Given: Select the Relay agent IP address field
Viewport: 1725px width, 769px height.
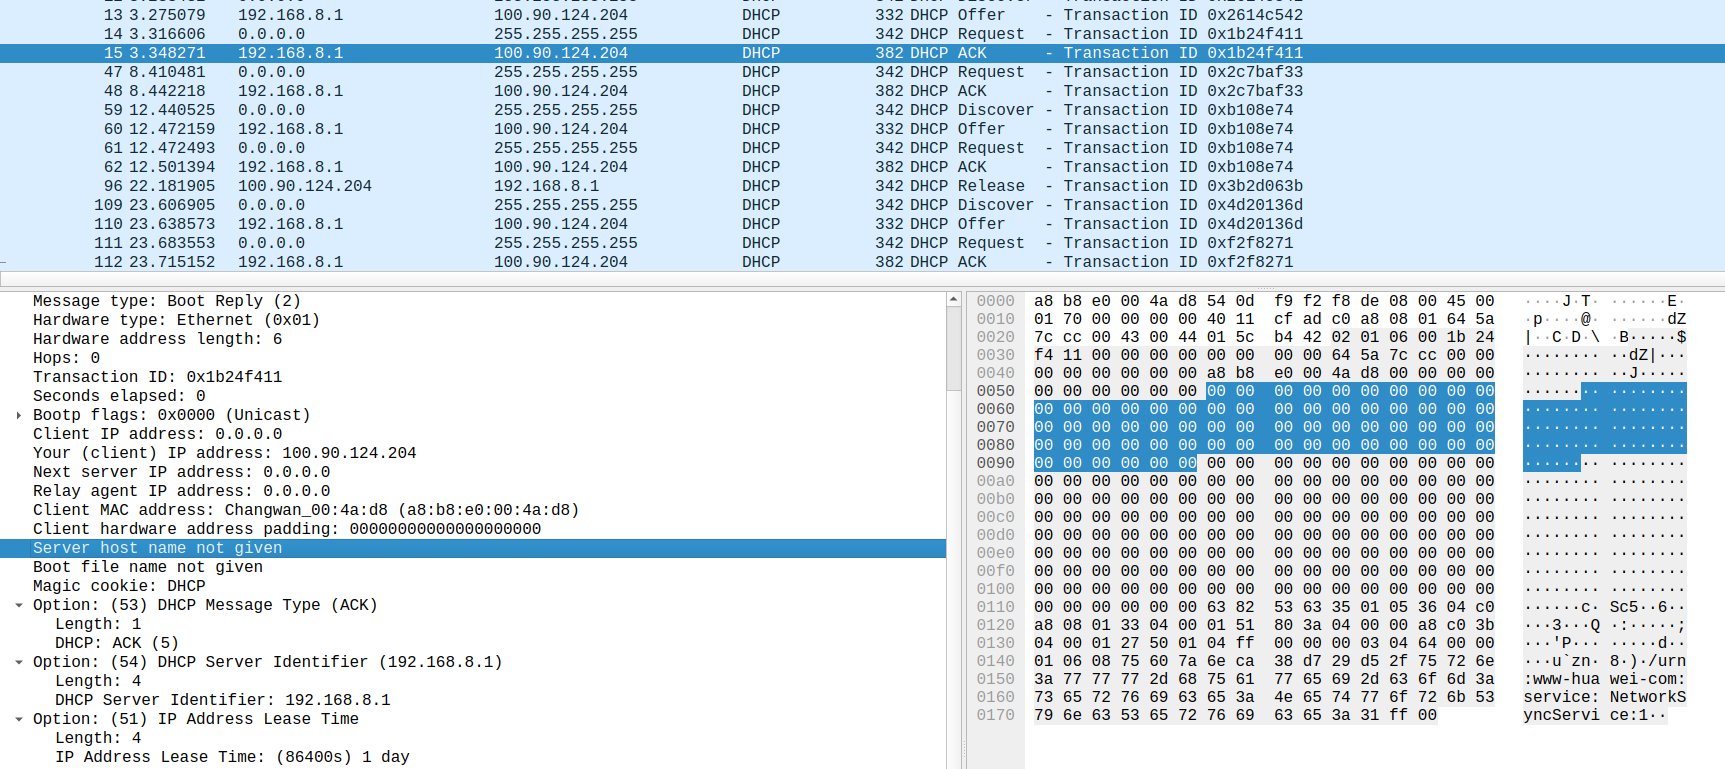Looking at the screenshot, I should (181, 491).
